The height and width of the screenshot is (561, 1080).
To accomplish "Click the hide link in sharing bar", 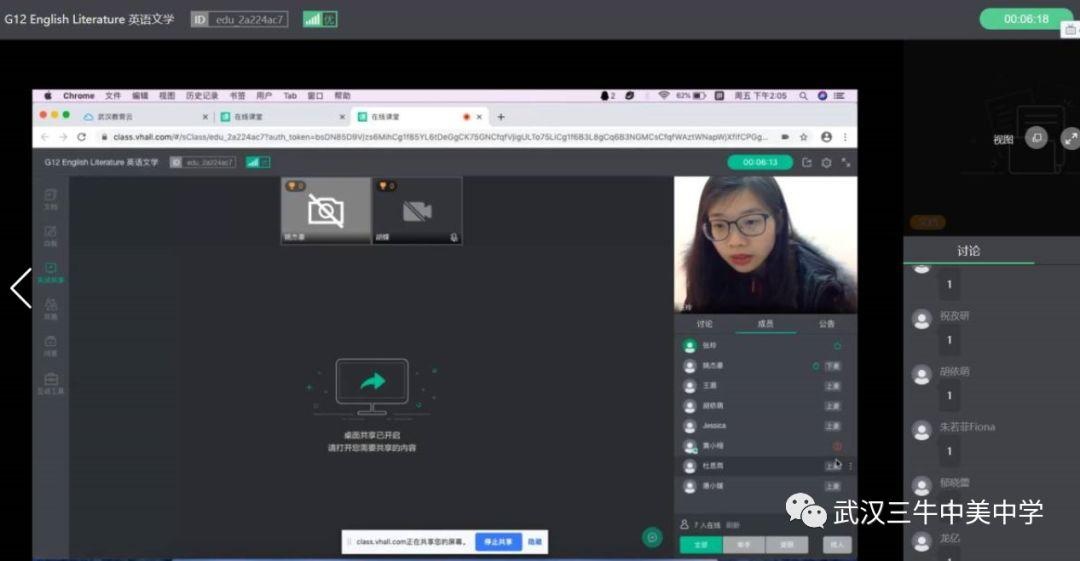I will [534, 542].
